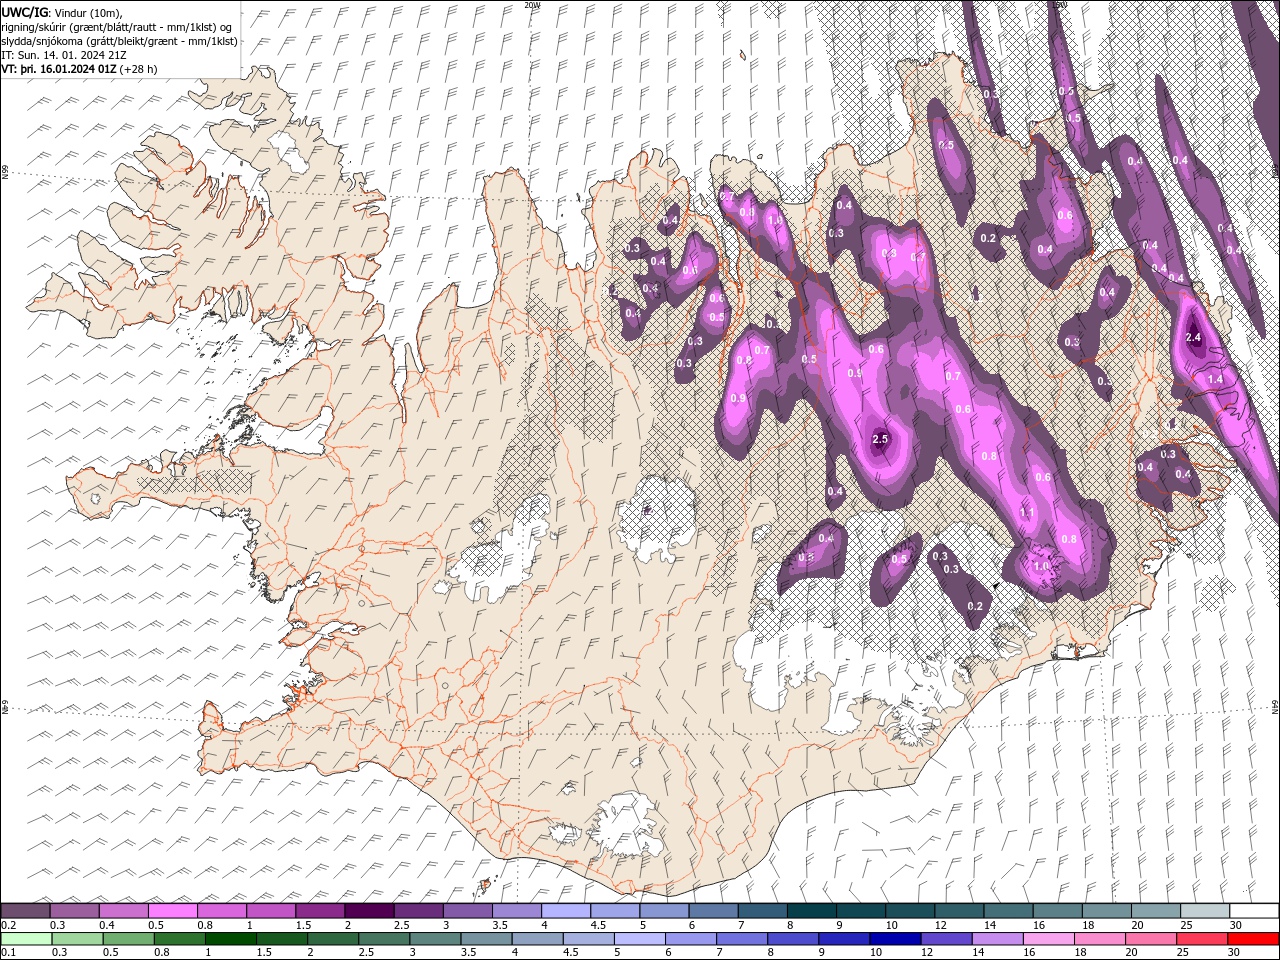Click the initial time 'IT: Sun. 14. 01. 2024 21Z' line
The height and width of the screenshot is (960, 1280).
(x=65, y=55)
